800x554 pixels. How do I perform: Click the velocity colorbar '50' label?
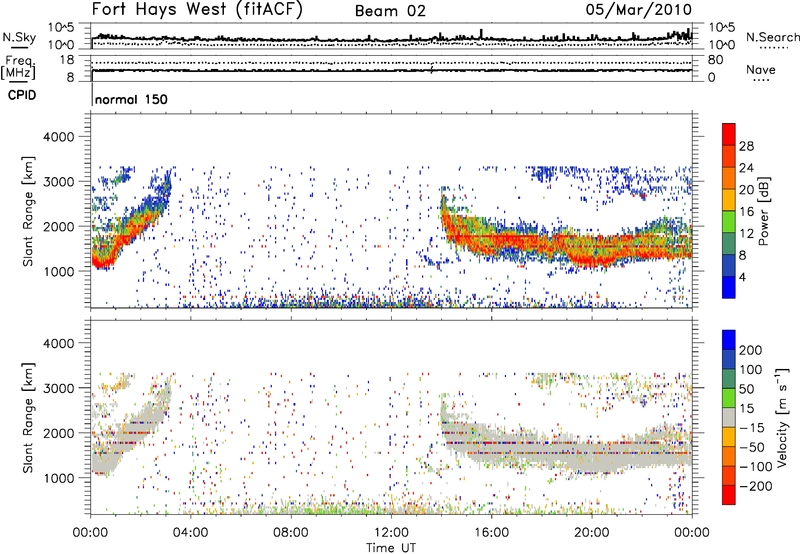pos(746,389)
